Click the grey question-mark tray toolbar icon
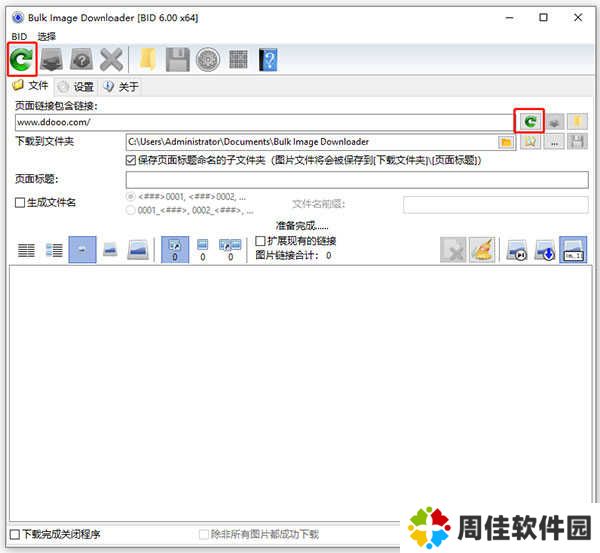This screenshot has height=553, width=600. [81, 60]
